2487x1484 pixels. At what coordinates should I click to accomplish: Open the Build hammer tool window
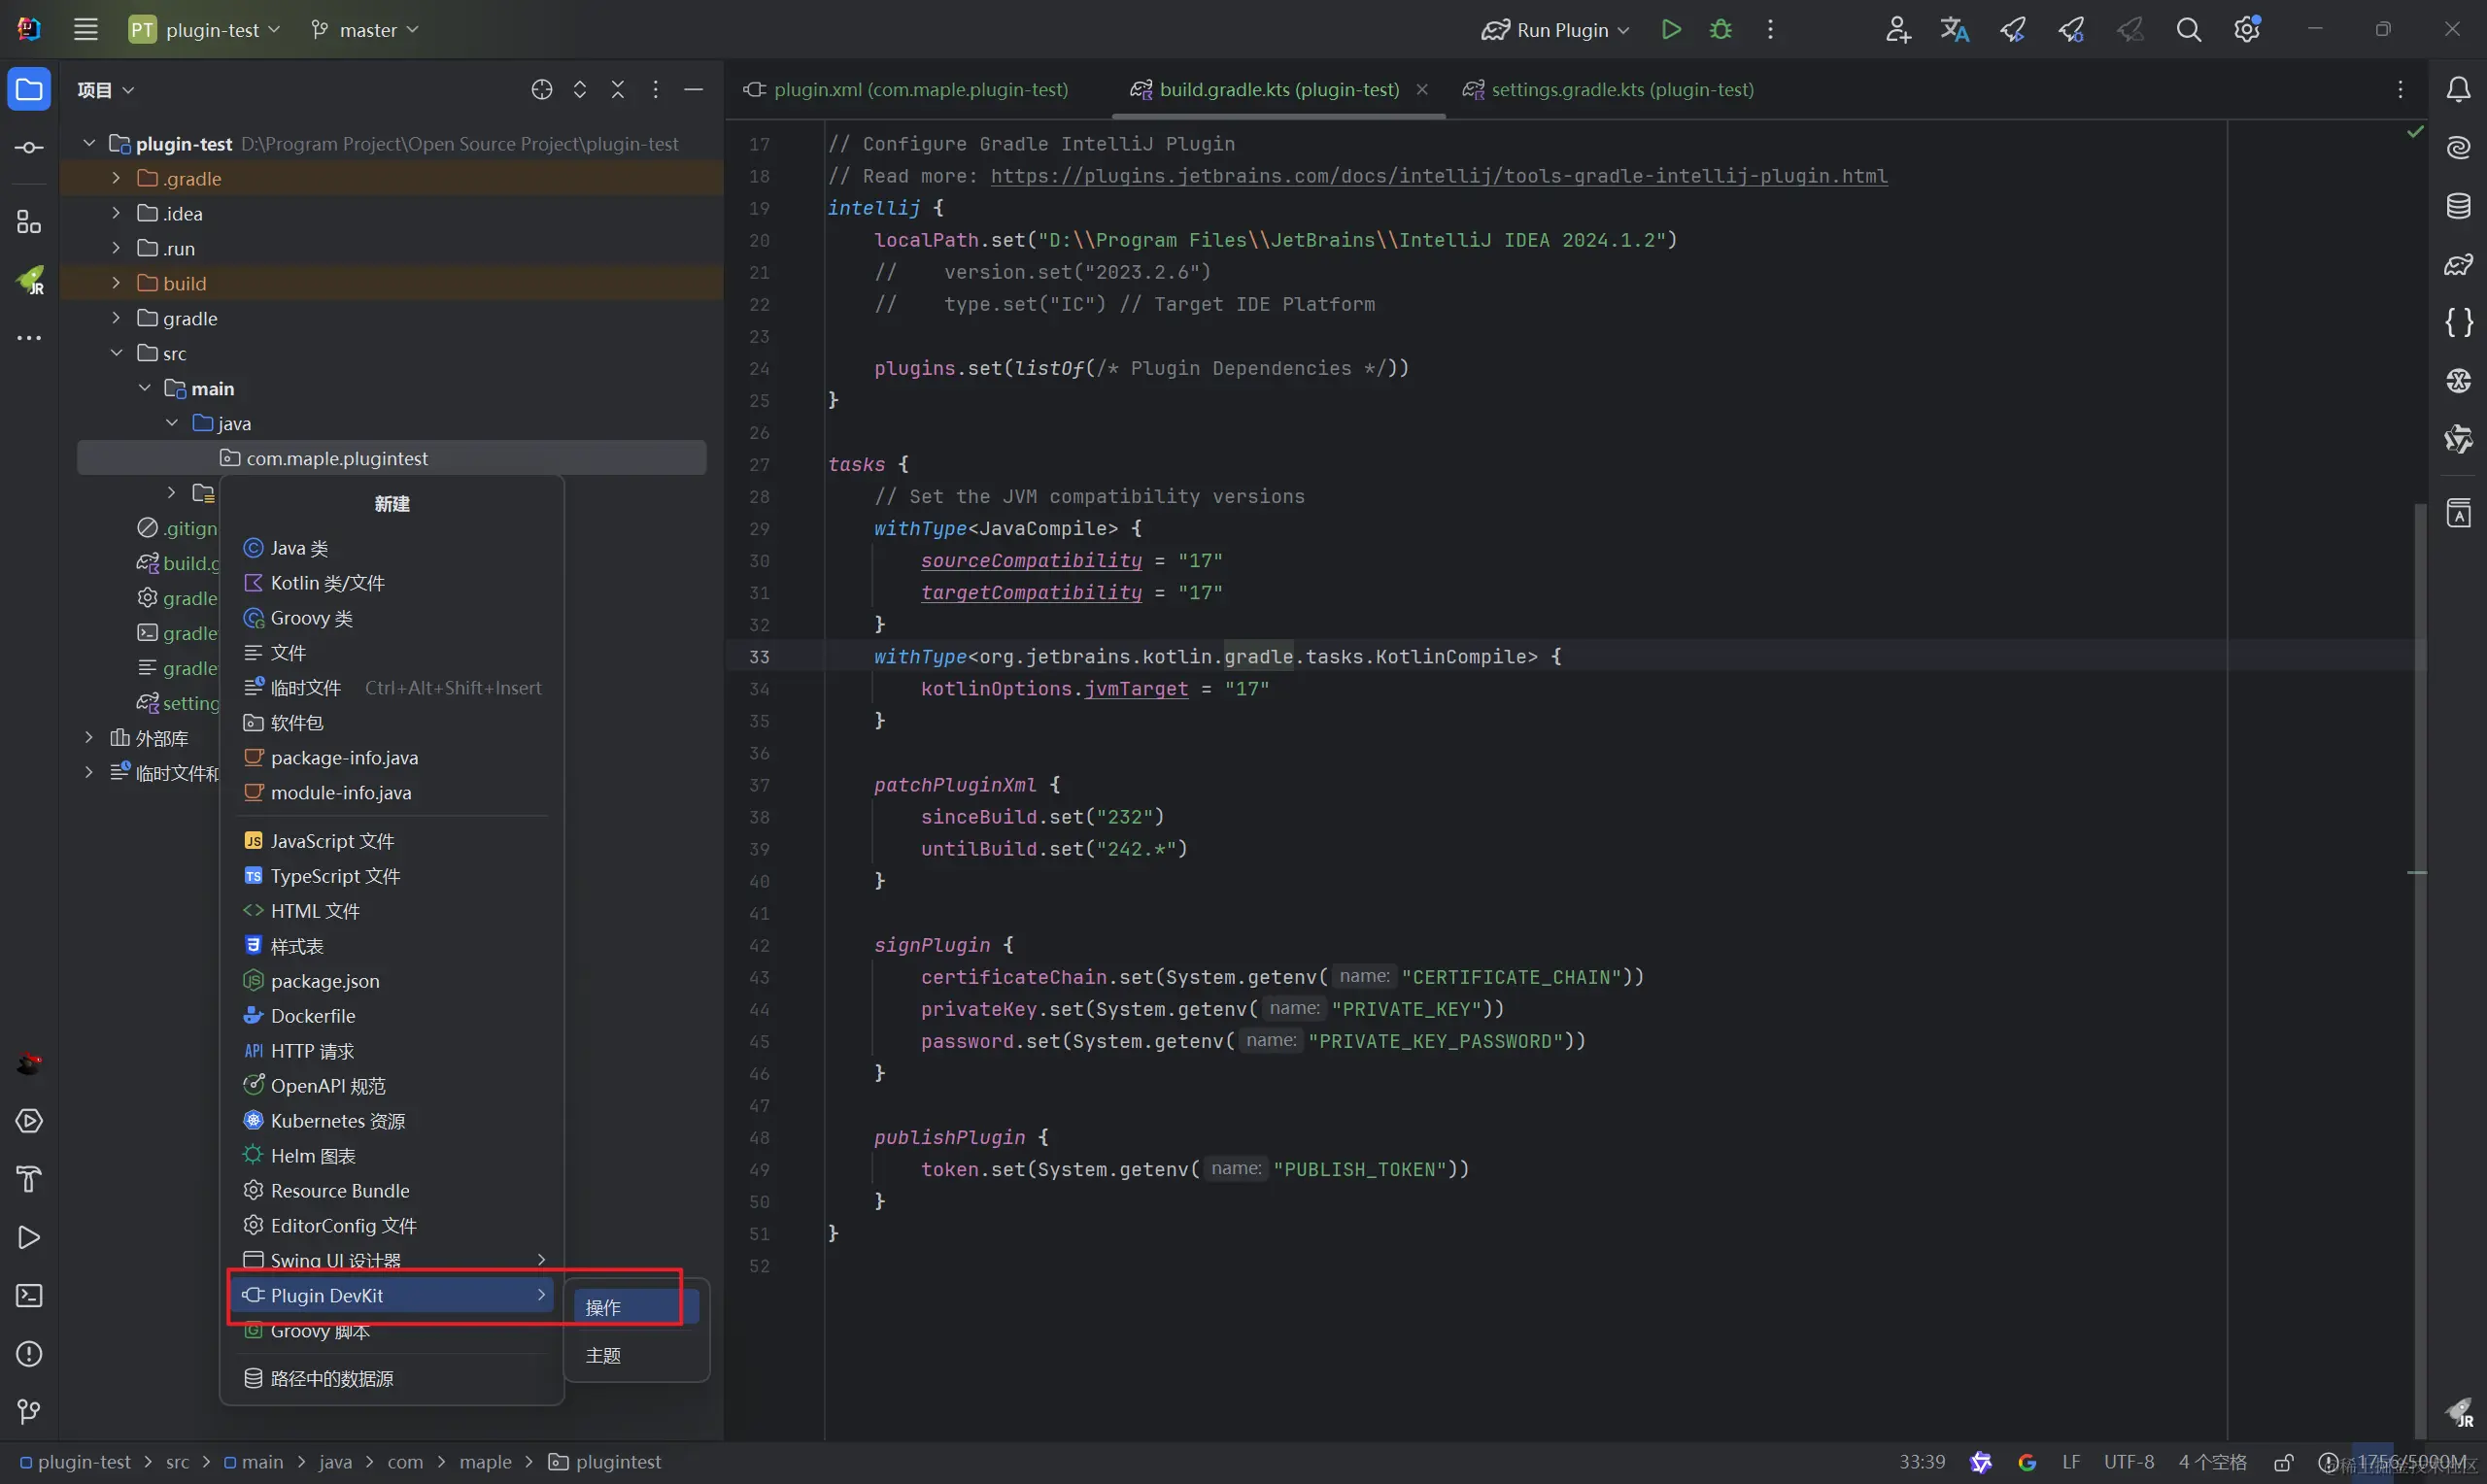(x=29, y=1180)
